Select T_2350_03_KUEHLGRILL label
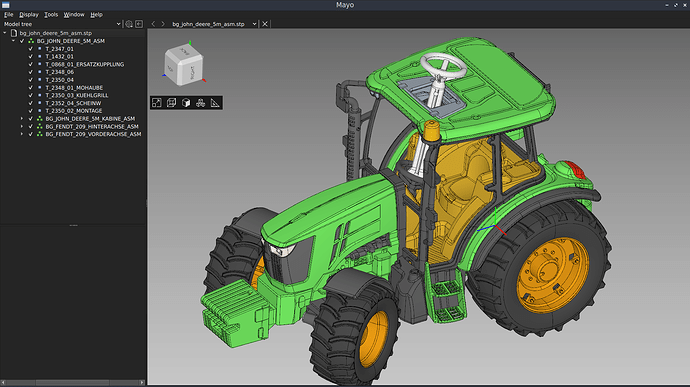Image resolution: width=690 pixels, height=387 pixels. tap(77, 95)
